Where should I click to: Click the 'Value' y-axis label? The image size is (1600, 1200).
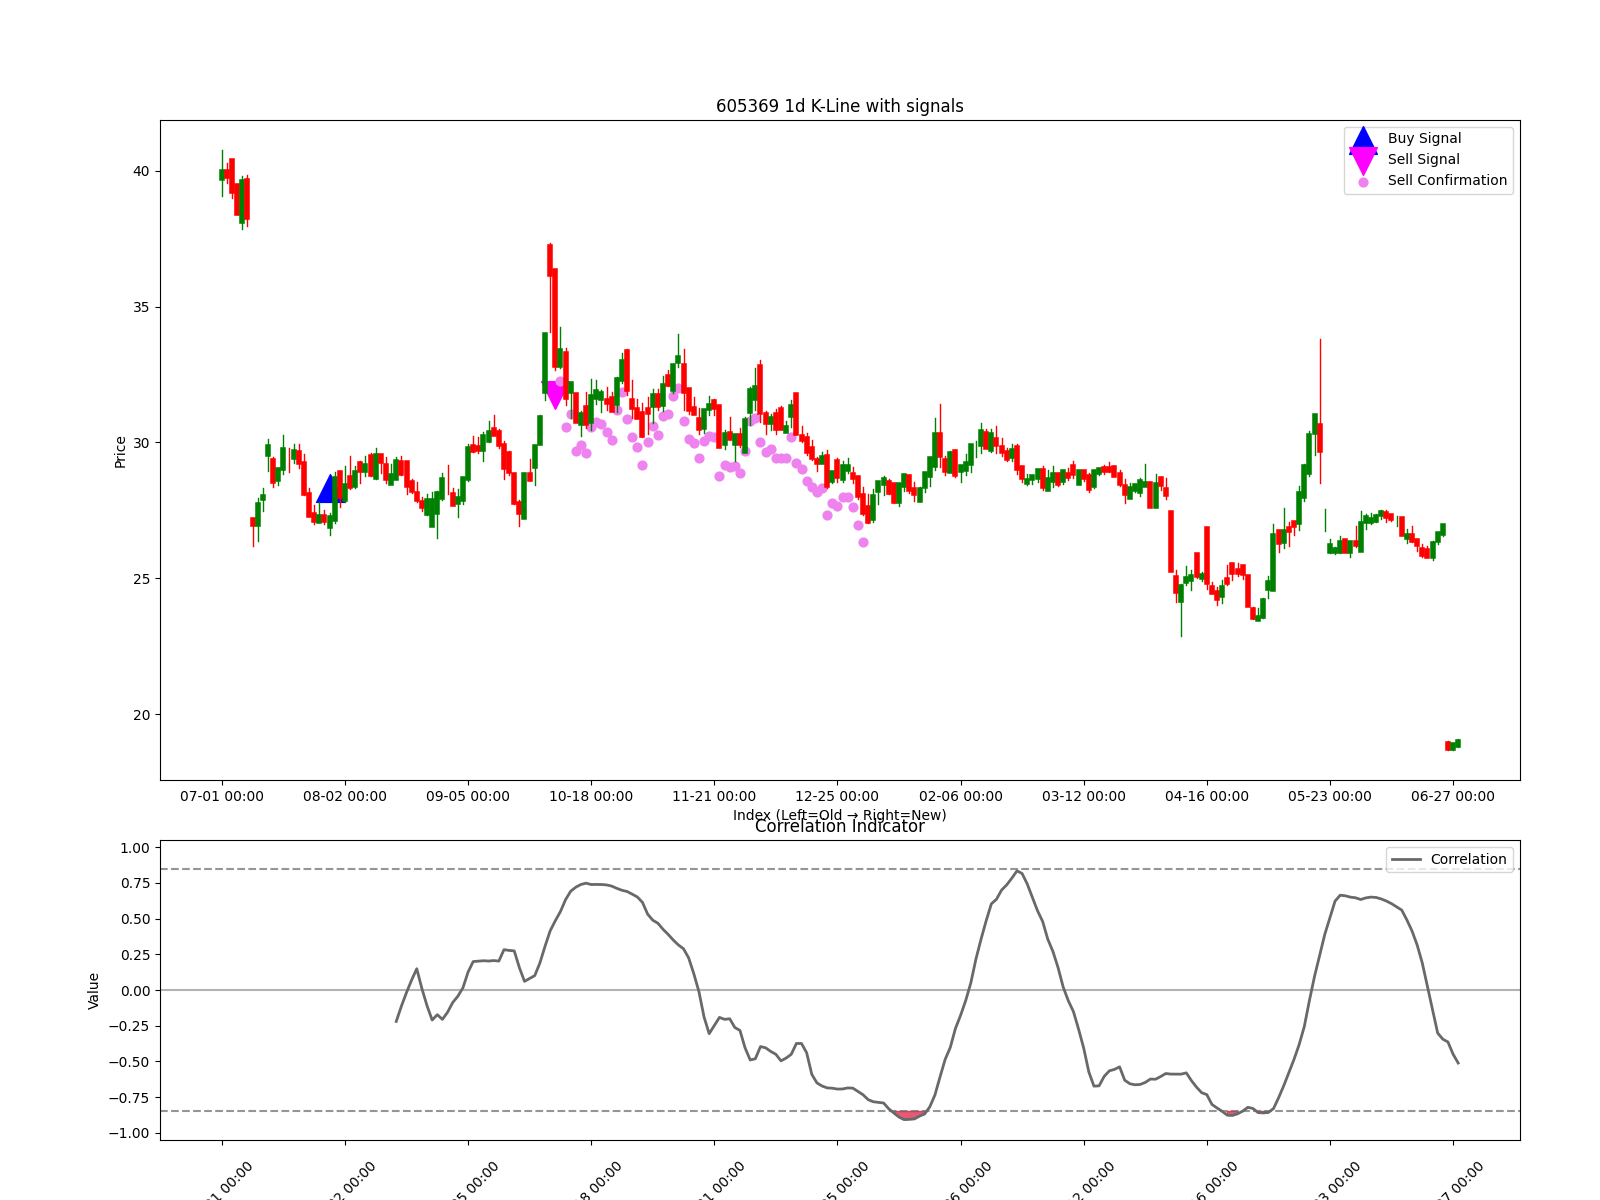[x=94, y=990]
